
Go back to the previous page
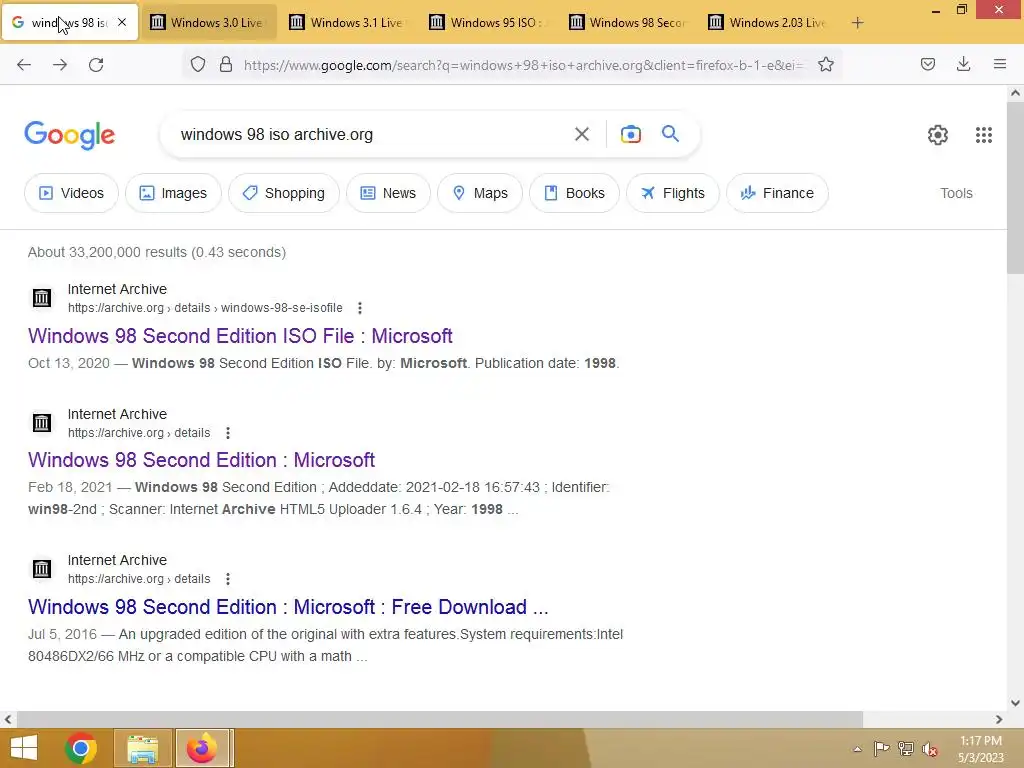(24, 65)
